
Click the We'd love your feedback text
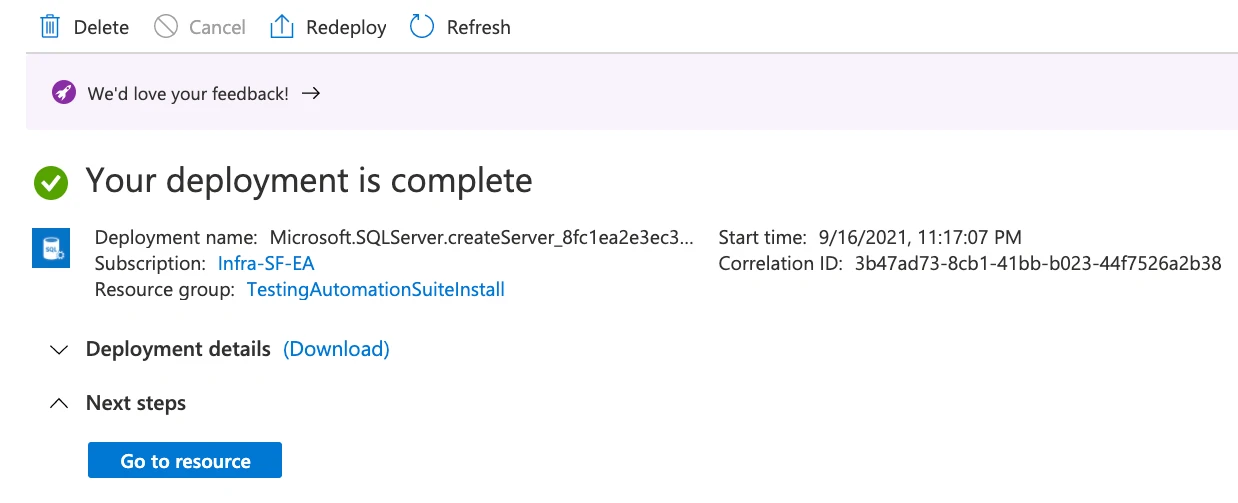tap(188, 93)
